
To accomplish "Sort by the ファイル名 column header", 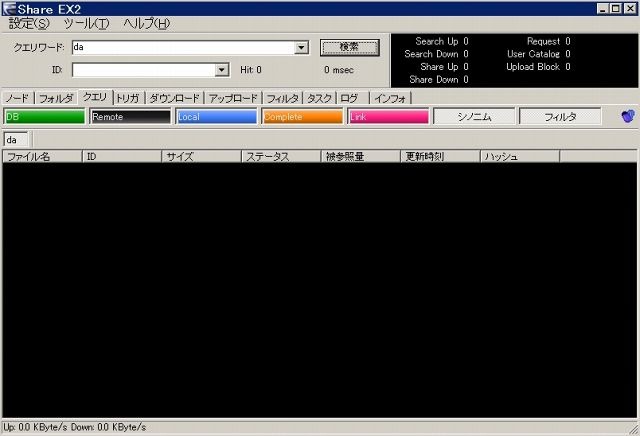I will [x=42, y=156].
